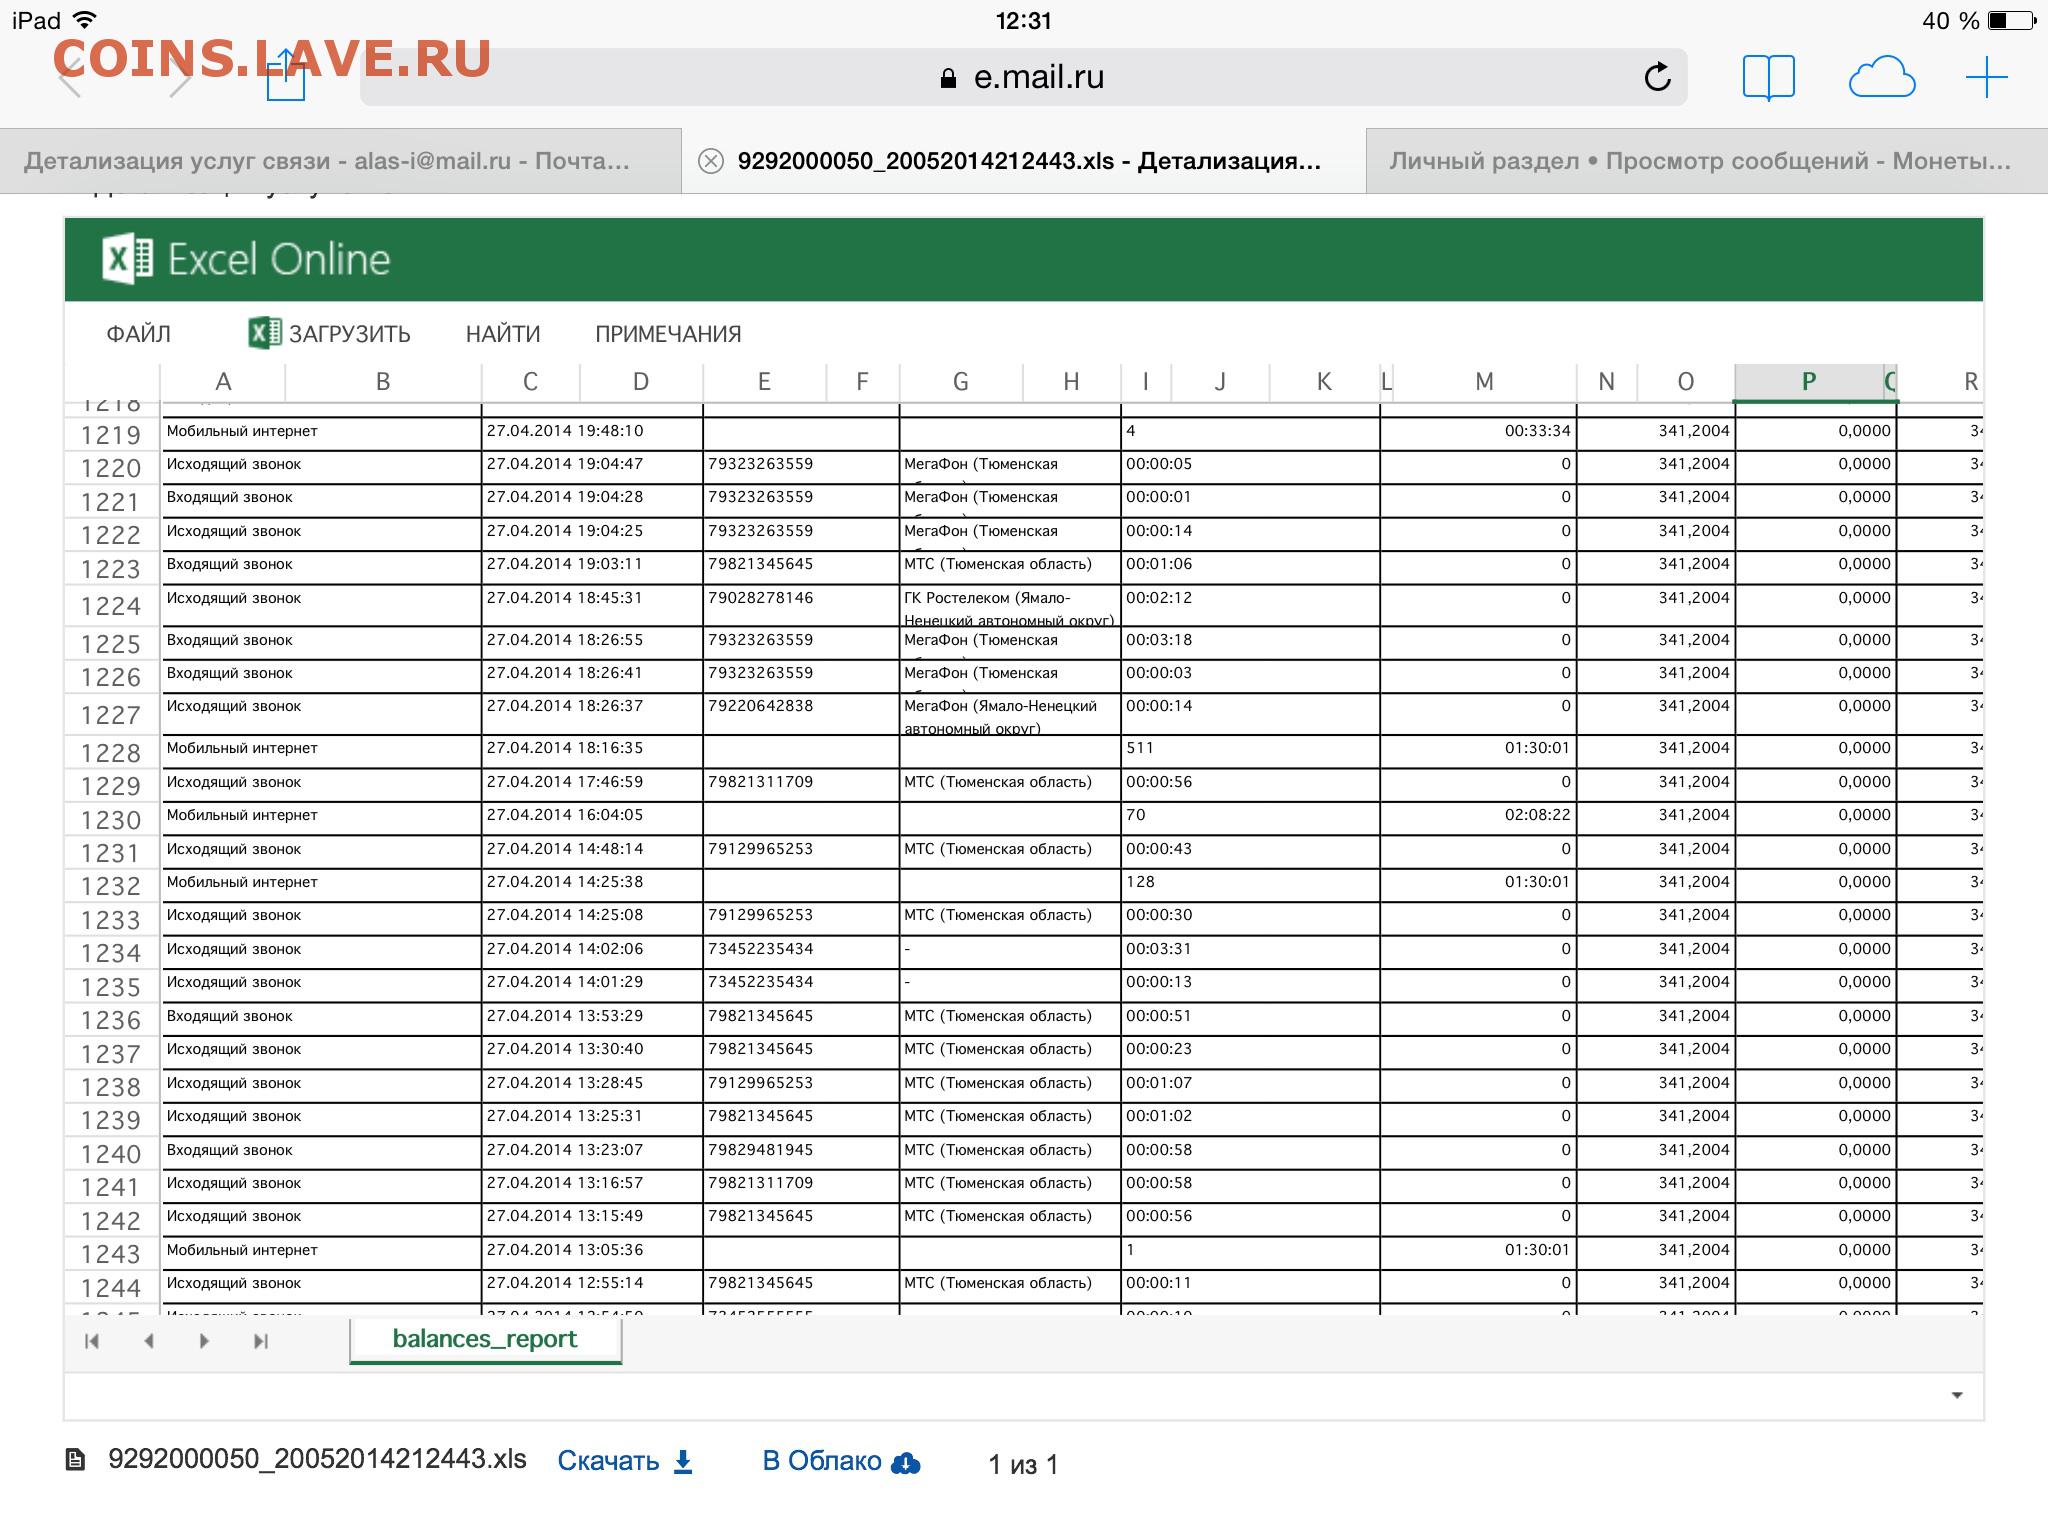Tap the 12:31 clock in status bar
The image size is (2048, 1536).
(x=1023, y=21)
